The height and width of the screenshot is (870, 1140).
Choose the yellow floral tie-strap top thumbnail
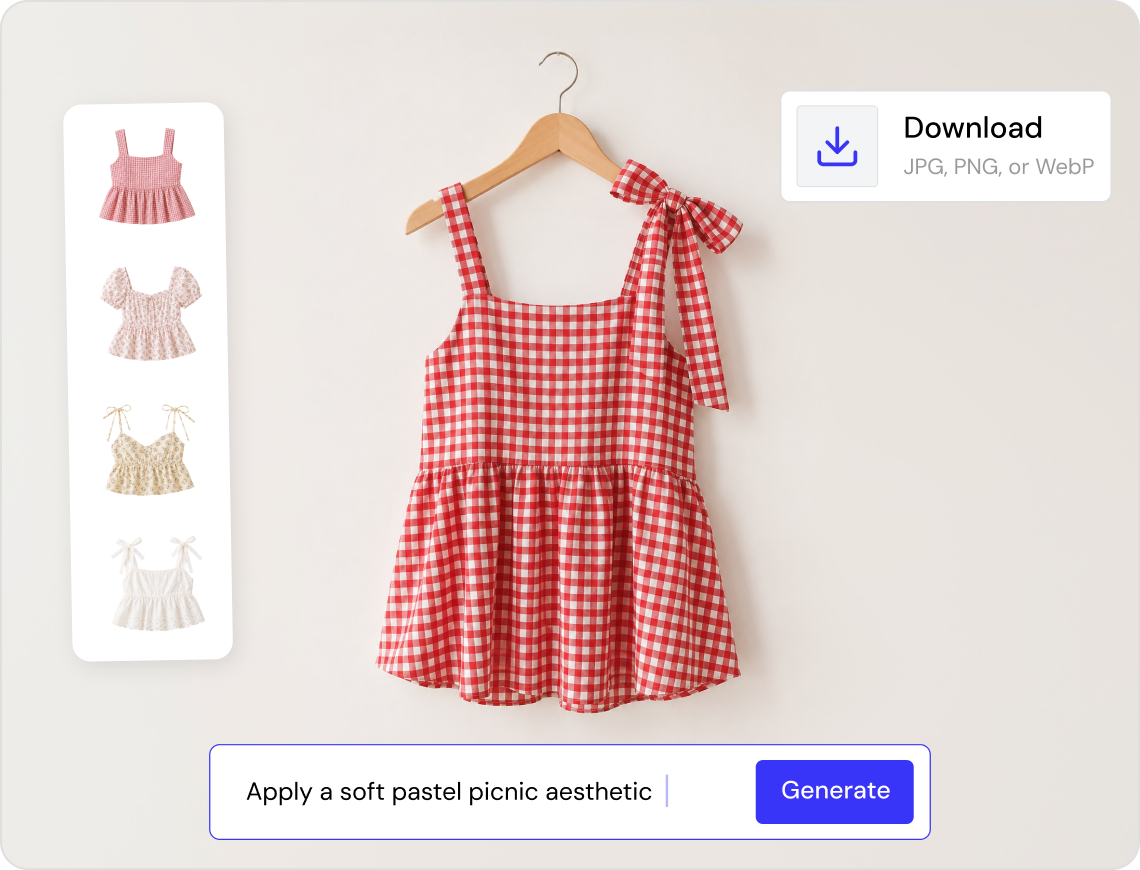[150, 450]
